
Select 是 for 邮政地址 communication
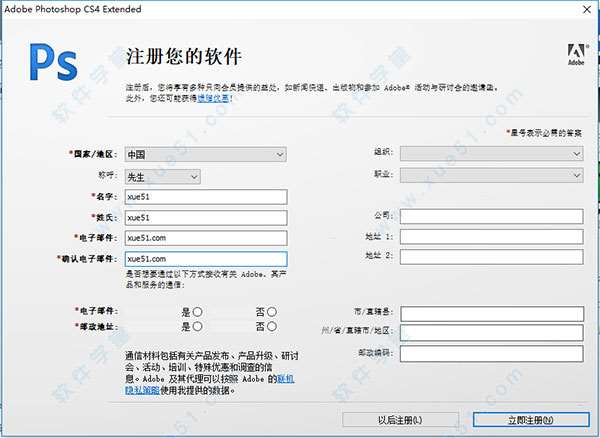(x=197, y=326)
